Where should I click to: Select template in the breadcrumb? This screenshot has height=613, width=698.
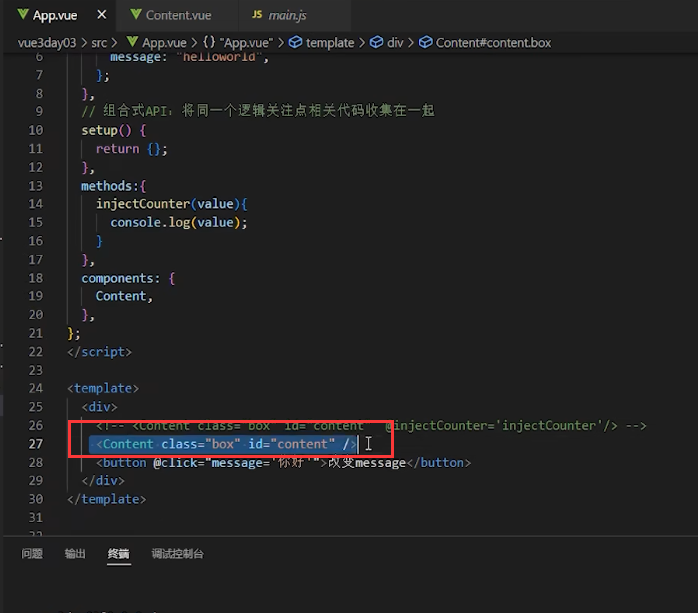point(330,43)
